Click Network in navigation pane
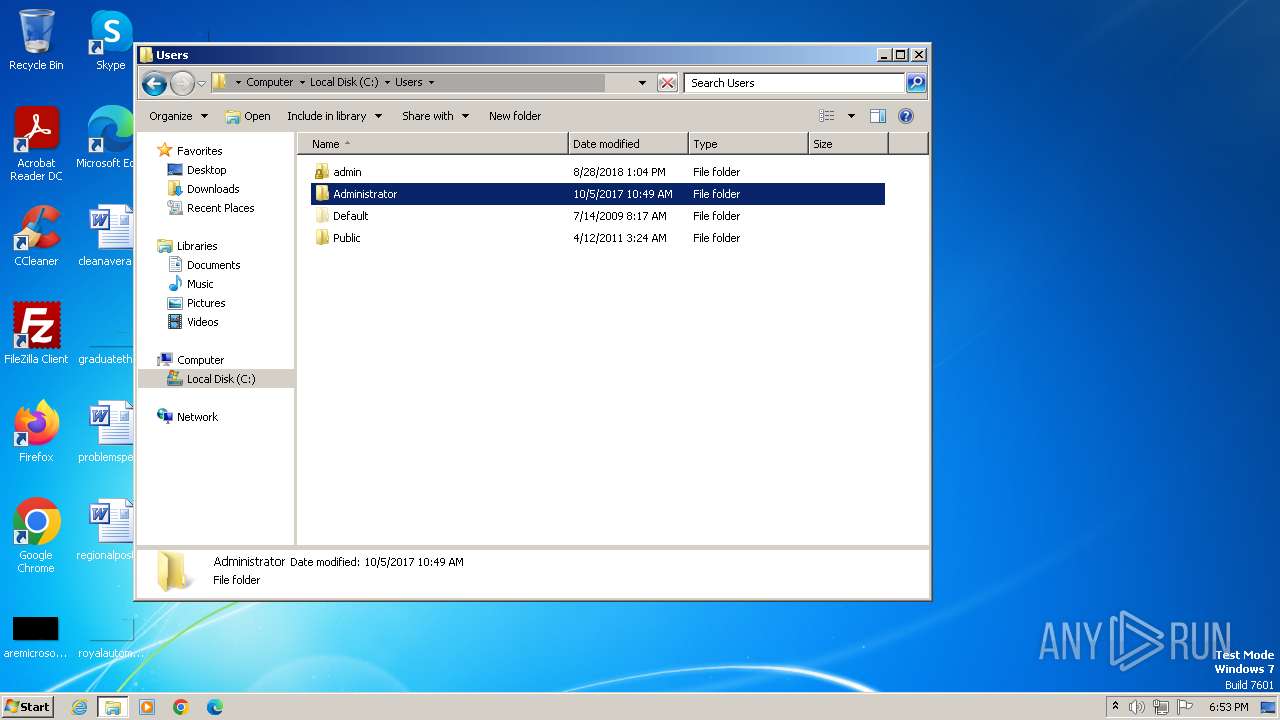The height and width of the screenshot is (720, 1280). coord(196,417)
